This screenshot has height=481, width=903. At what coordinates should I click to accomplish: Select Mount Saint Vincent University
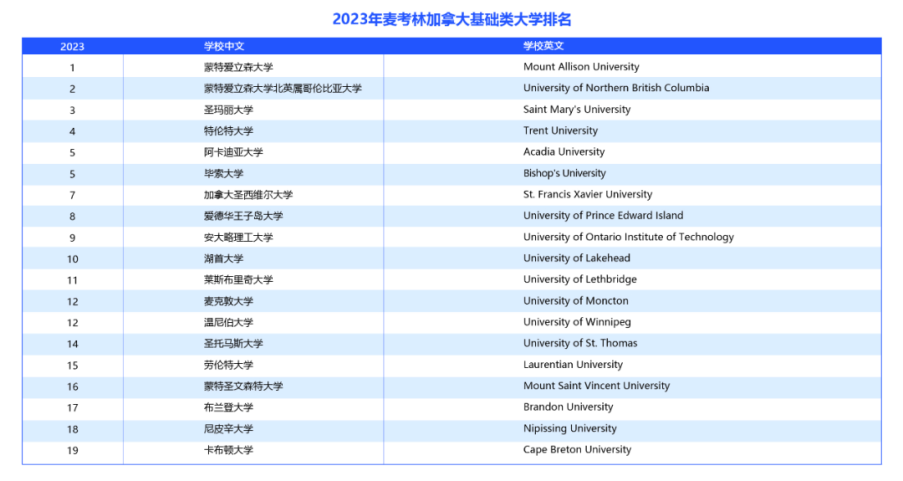click(596, 386)
